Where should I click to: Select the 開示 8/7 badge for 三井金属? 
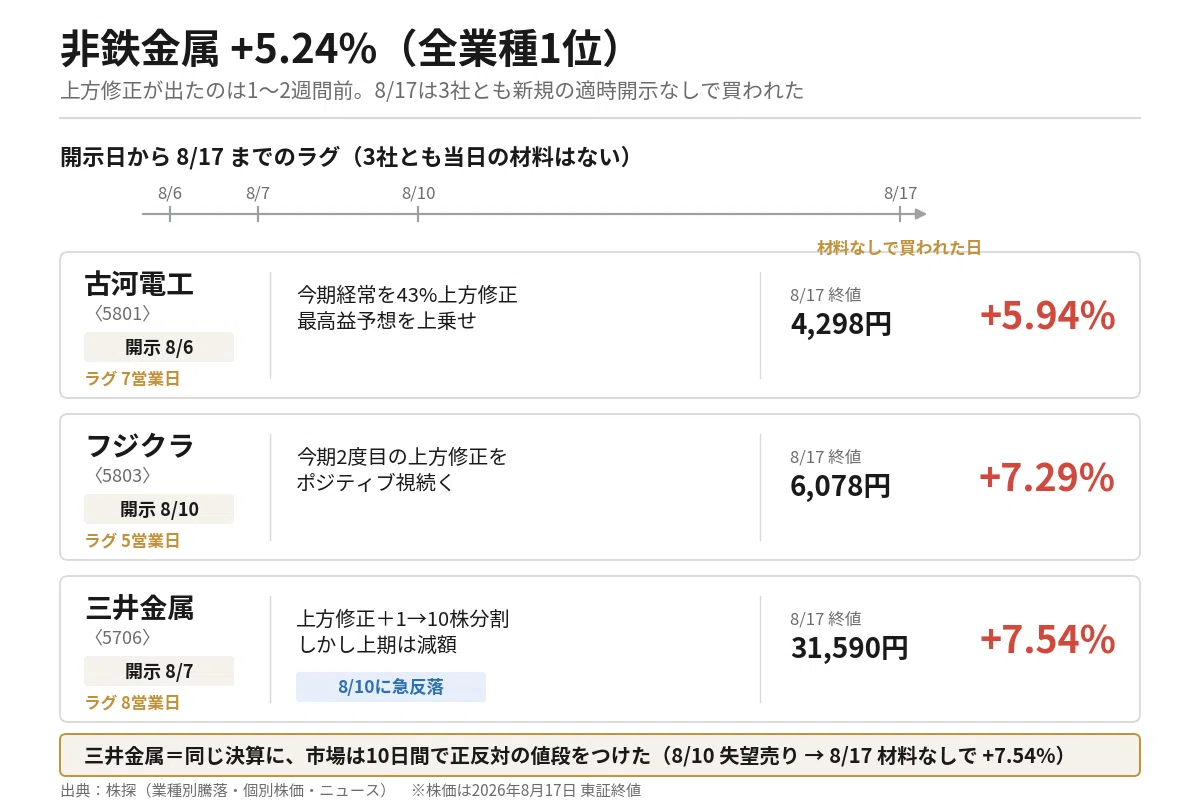(x=159, y=671)
